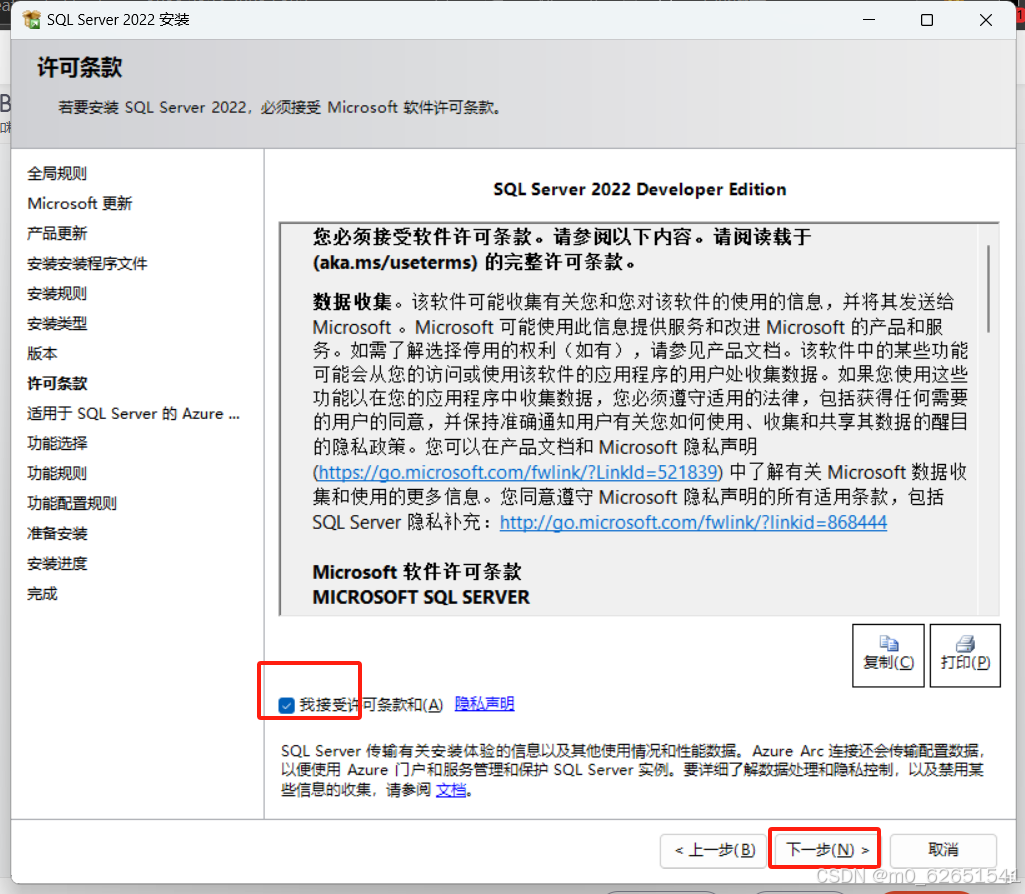
Task: Select 功能规则 step in sidebar
Action: click(x=57, y=473)
